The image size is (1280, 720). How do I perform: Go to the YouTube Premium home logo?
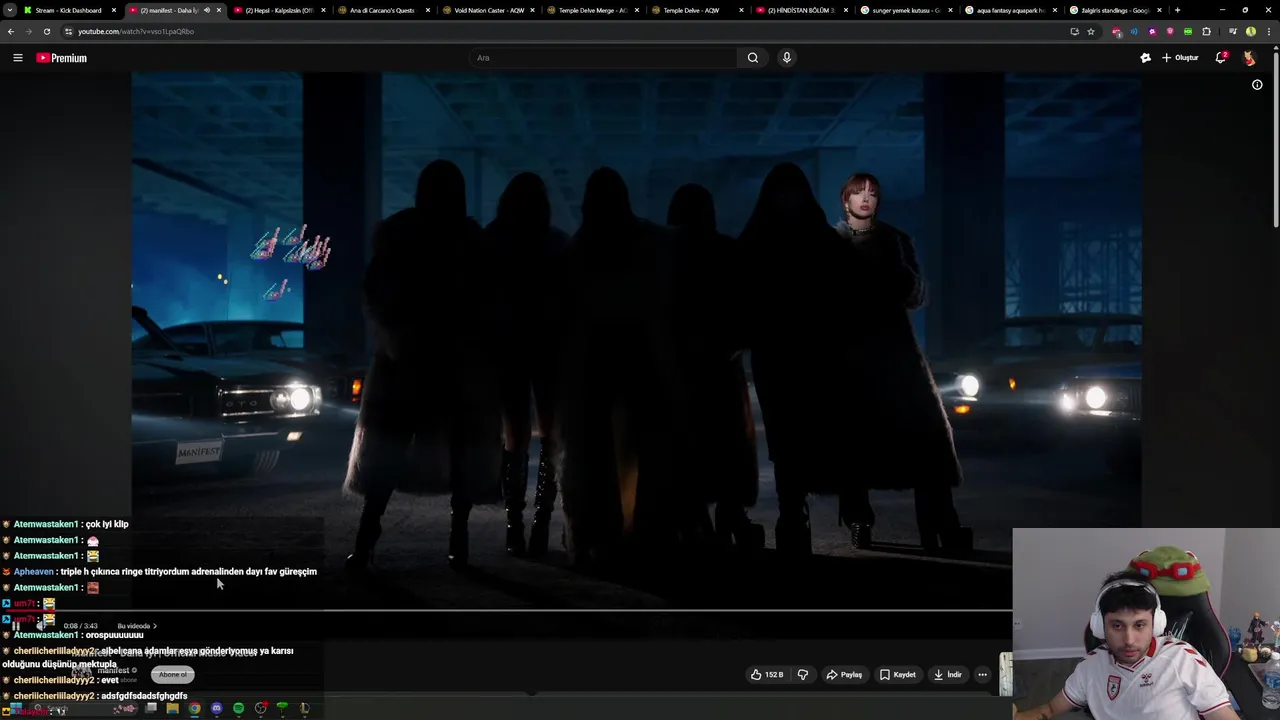click(x=62, y=58)
